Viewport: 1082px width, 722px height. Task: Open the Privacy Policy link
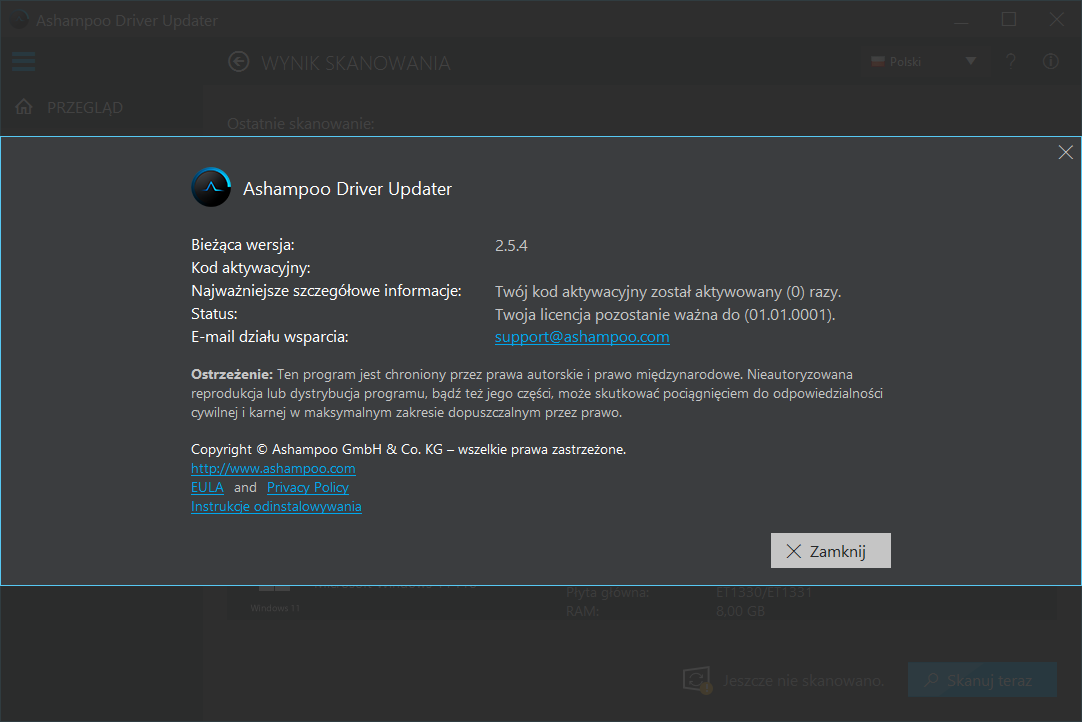click(x=308, y=487)
